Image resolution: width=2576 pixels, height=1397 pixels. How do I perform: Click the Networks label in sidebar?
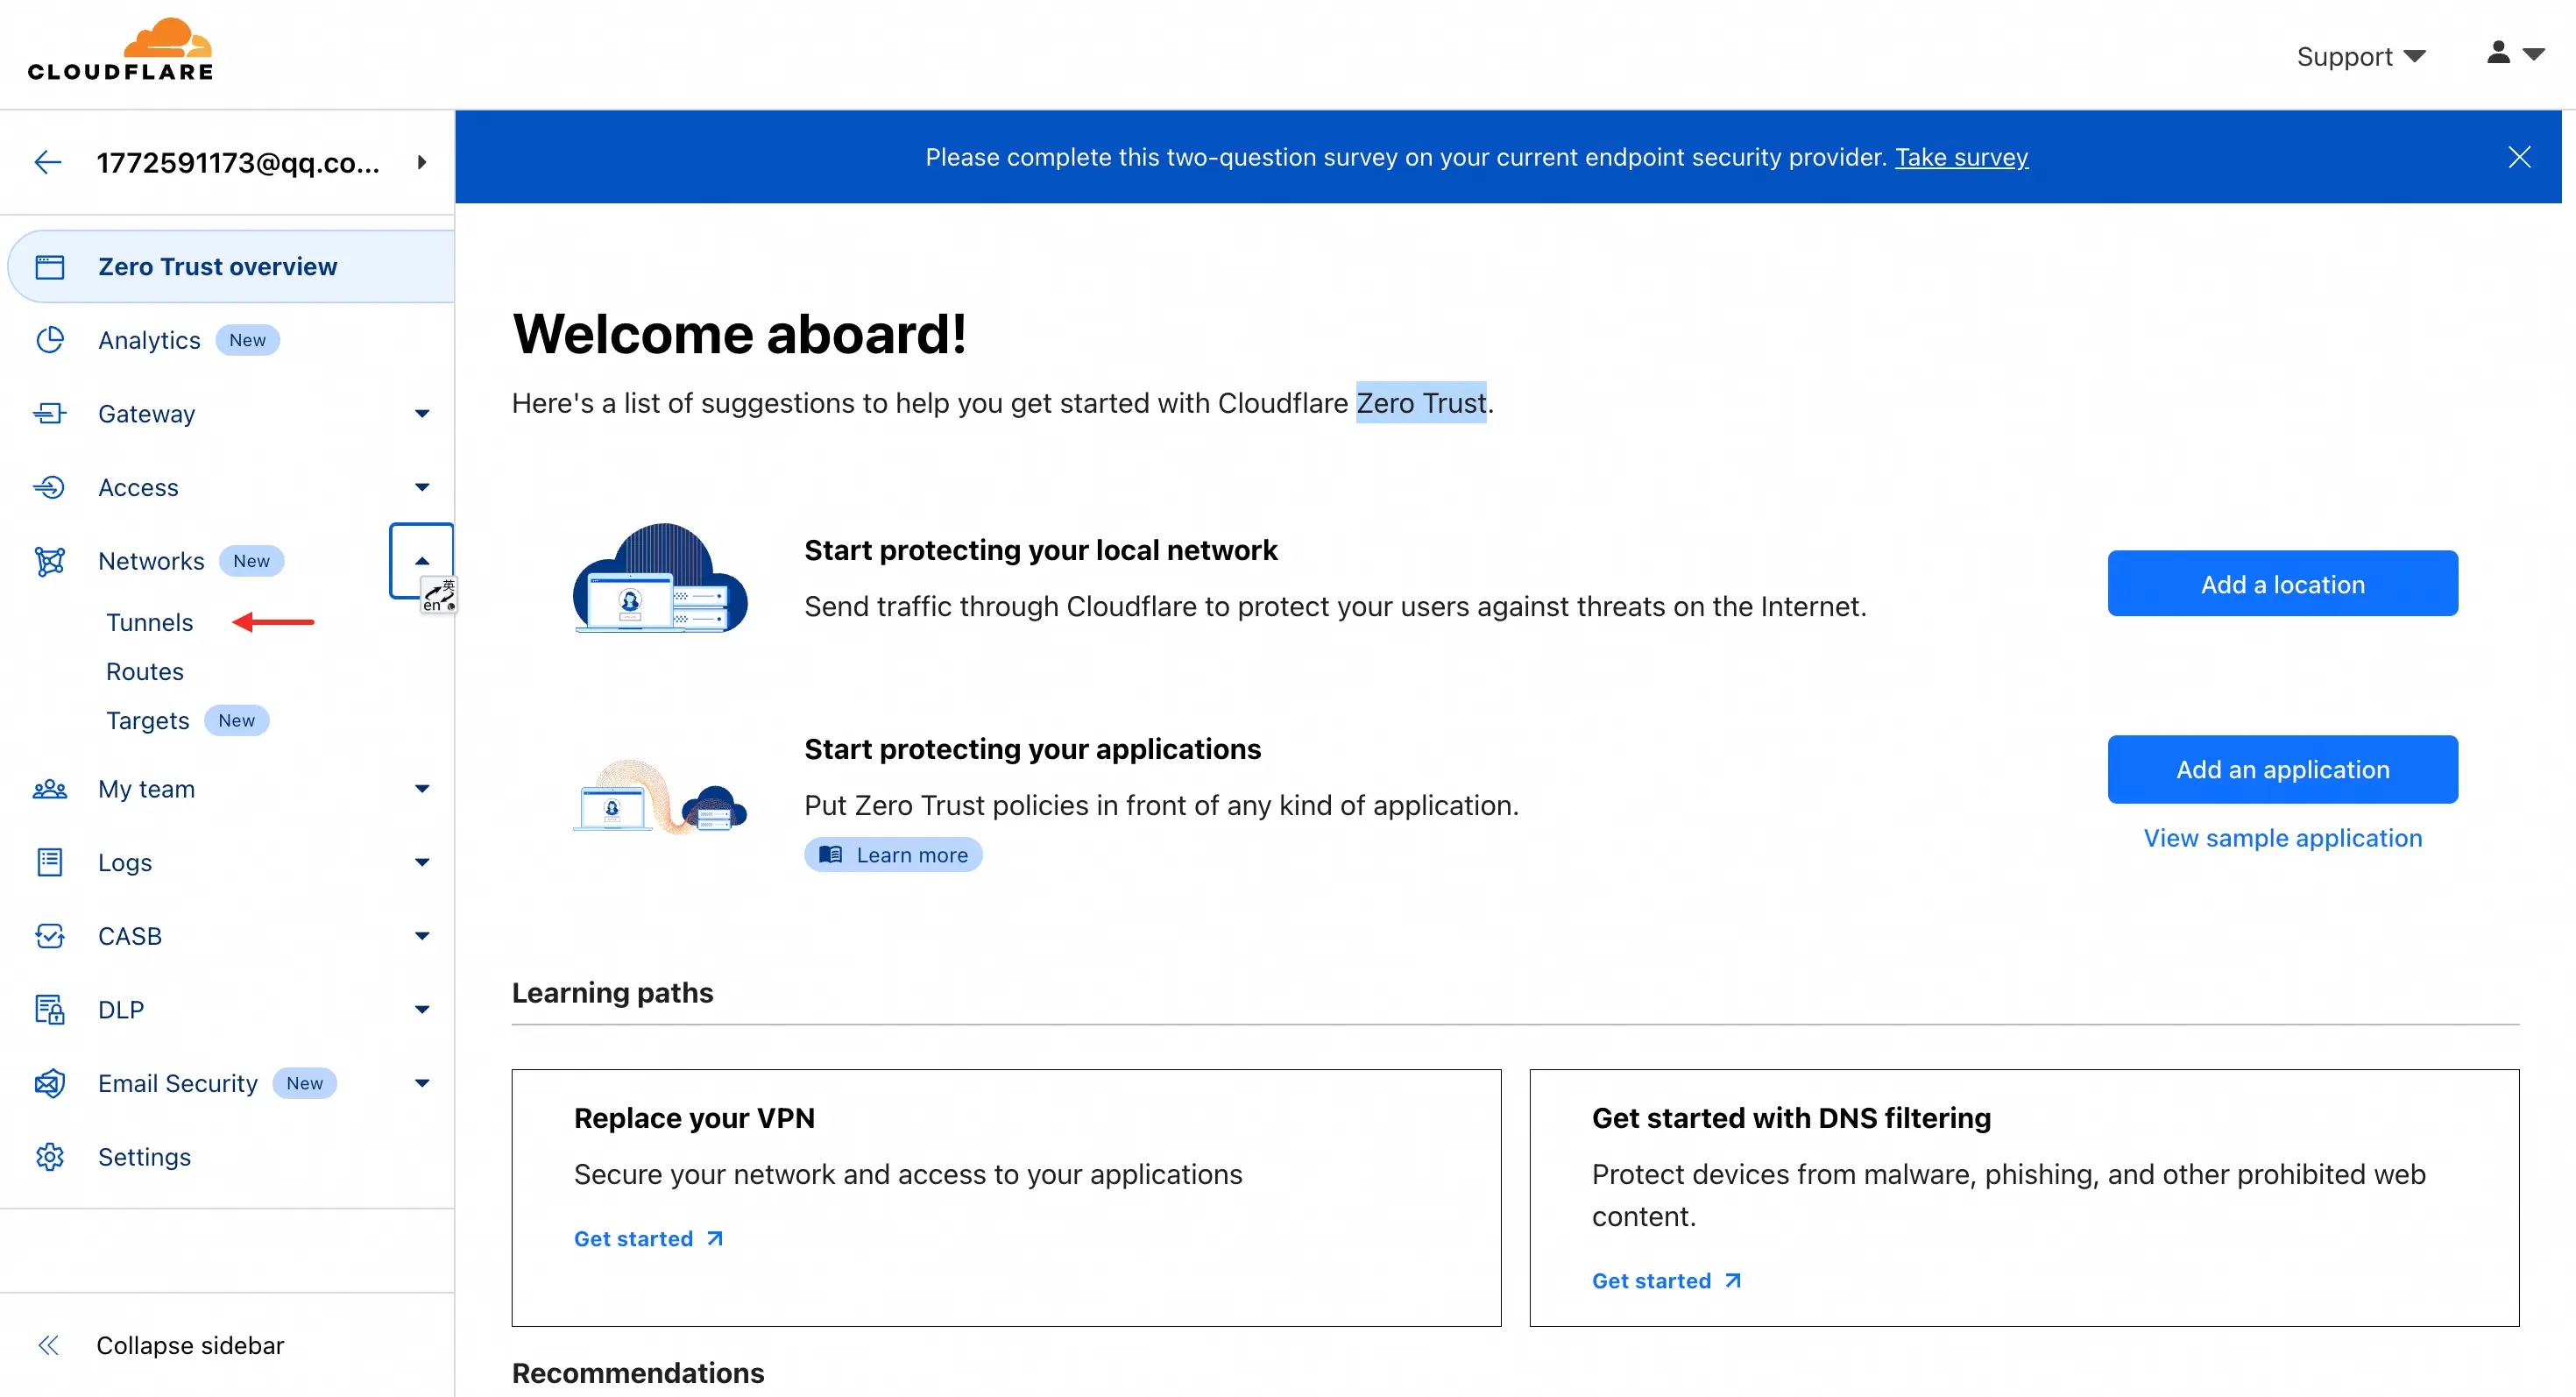pos(151,561)
